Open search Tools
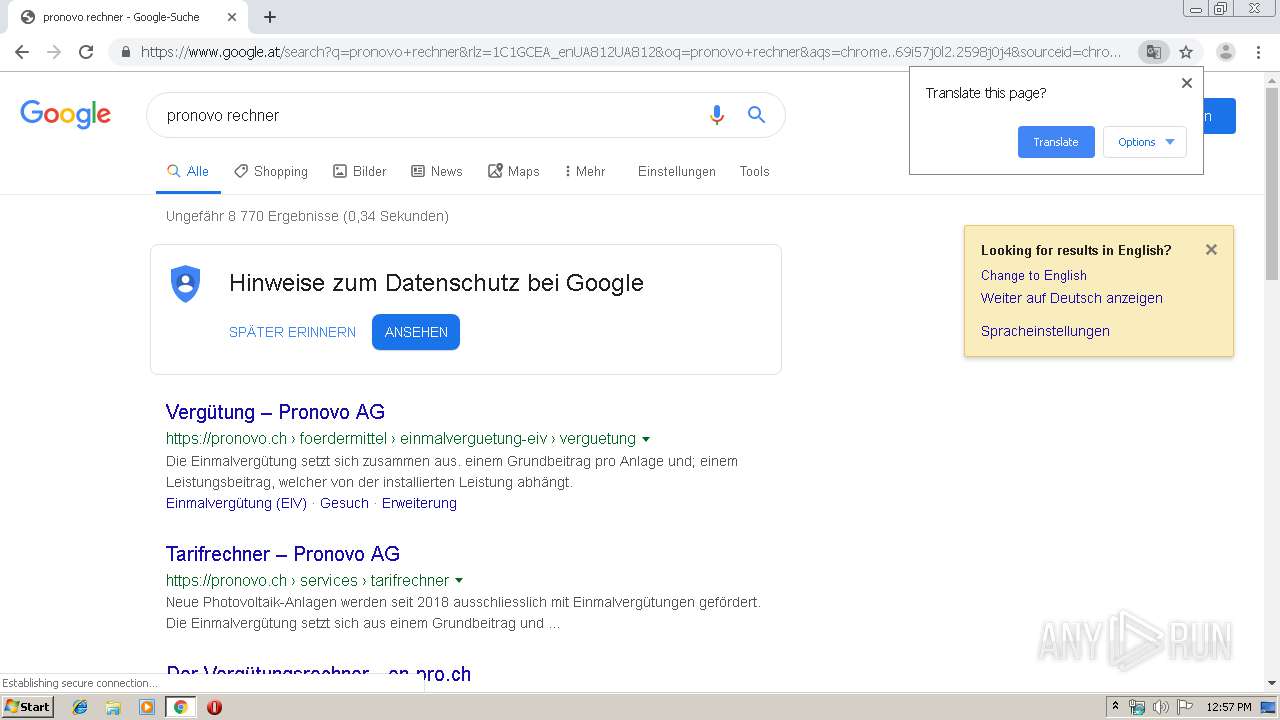This screenshot has height=720, width=1280. (x=755, y=171)
